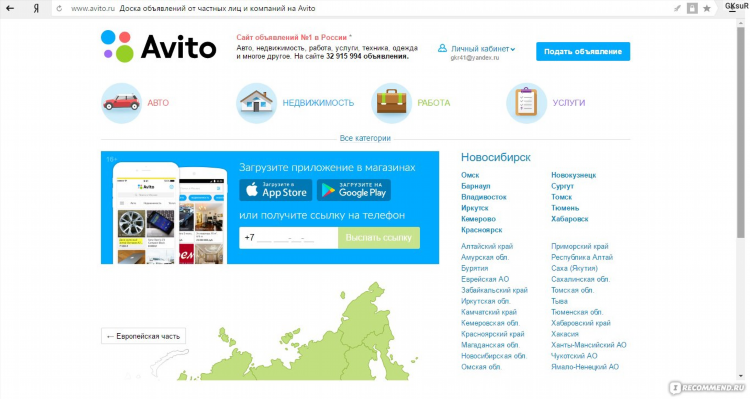
Task: Open the НЕДВИЖИМОСТЬ category label
Action: point(318,103)
